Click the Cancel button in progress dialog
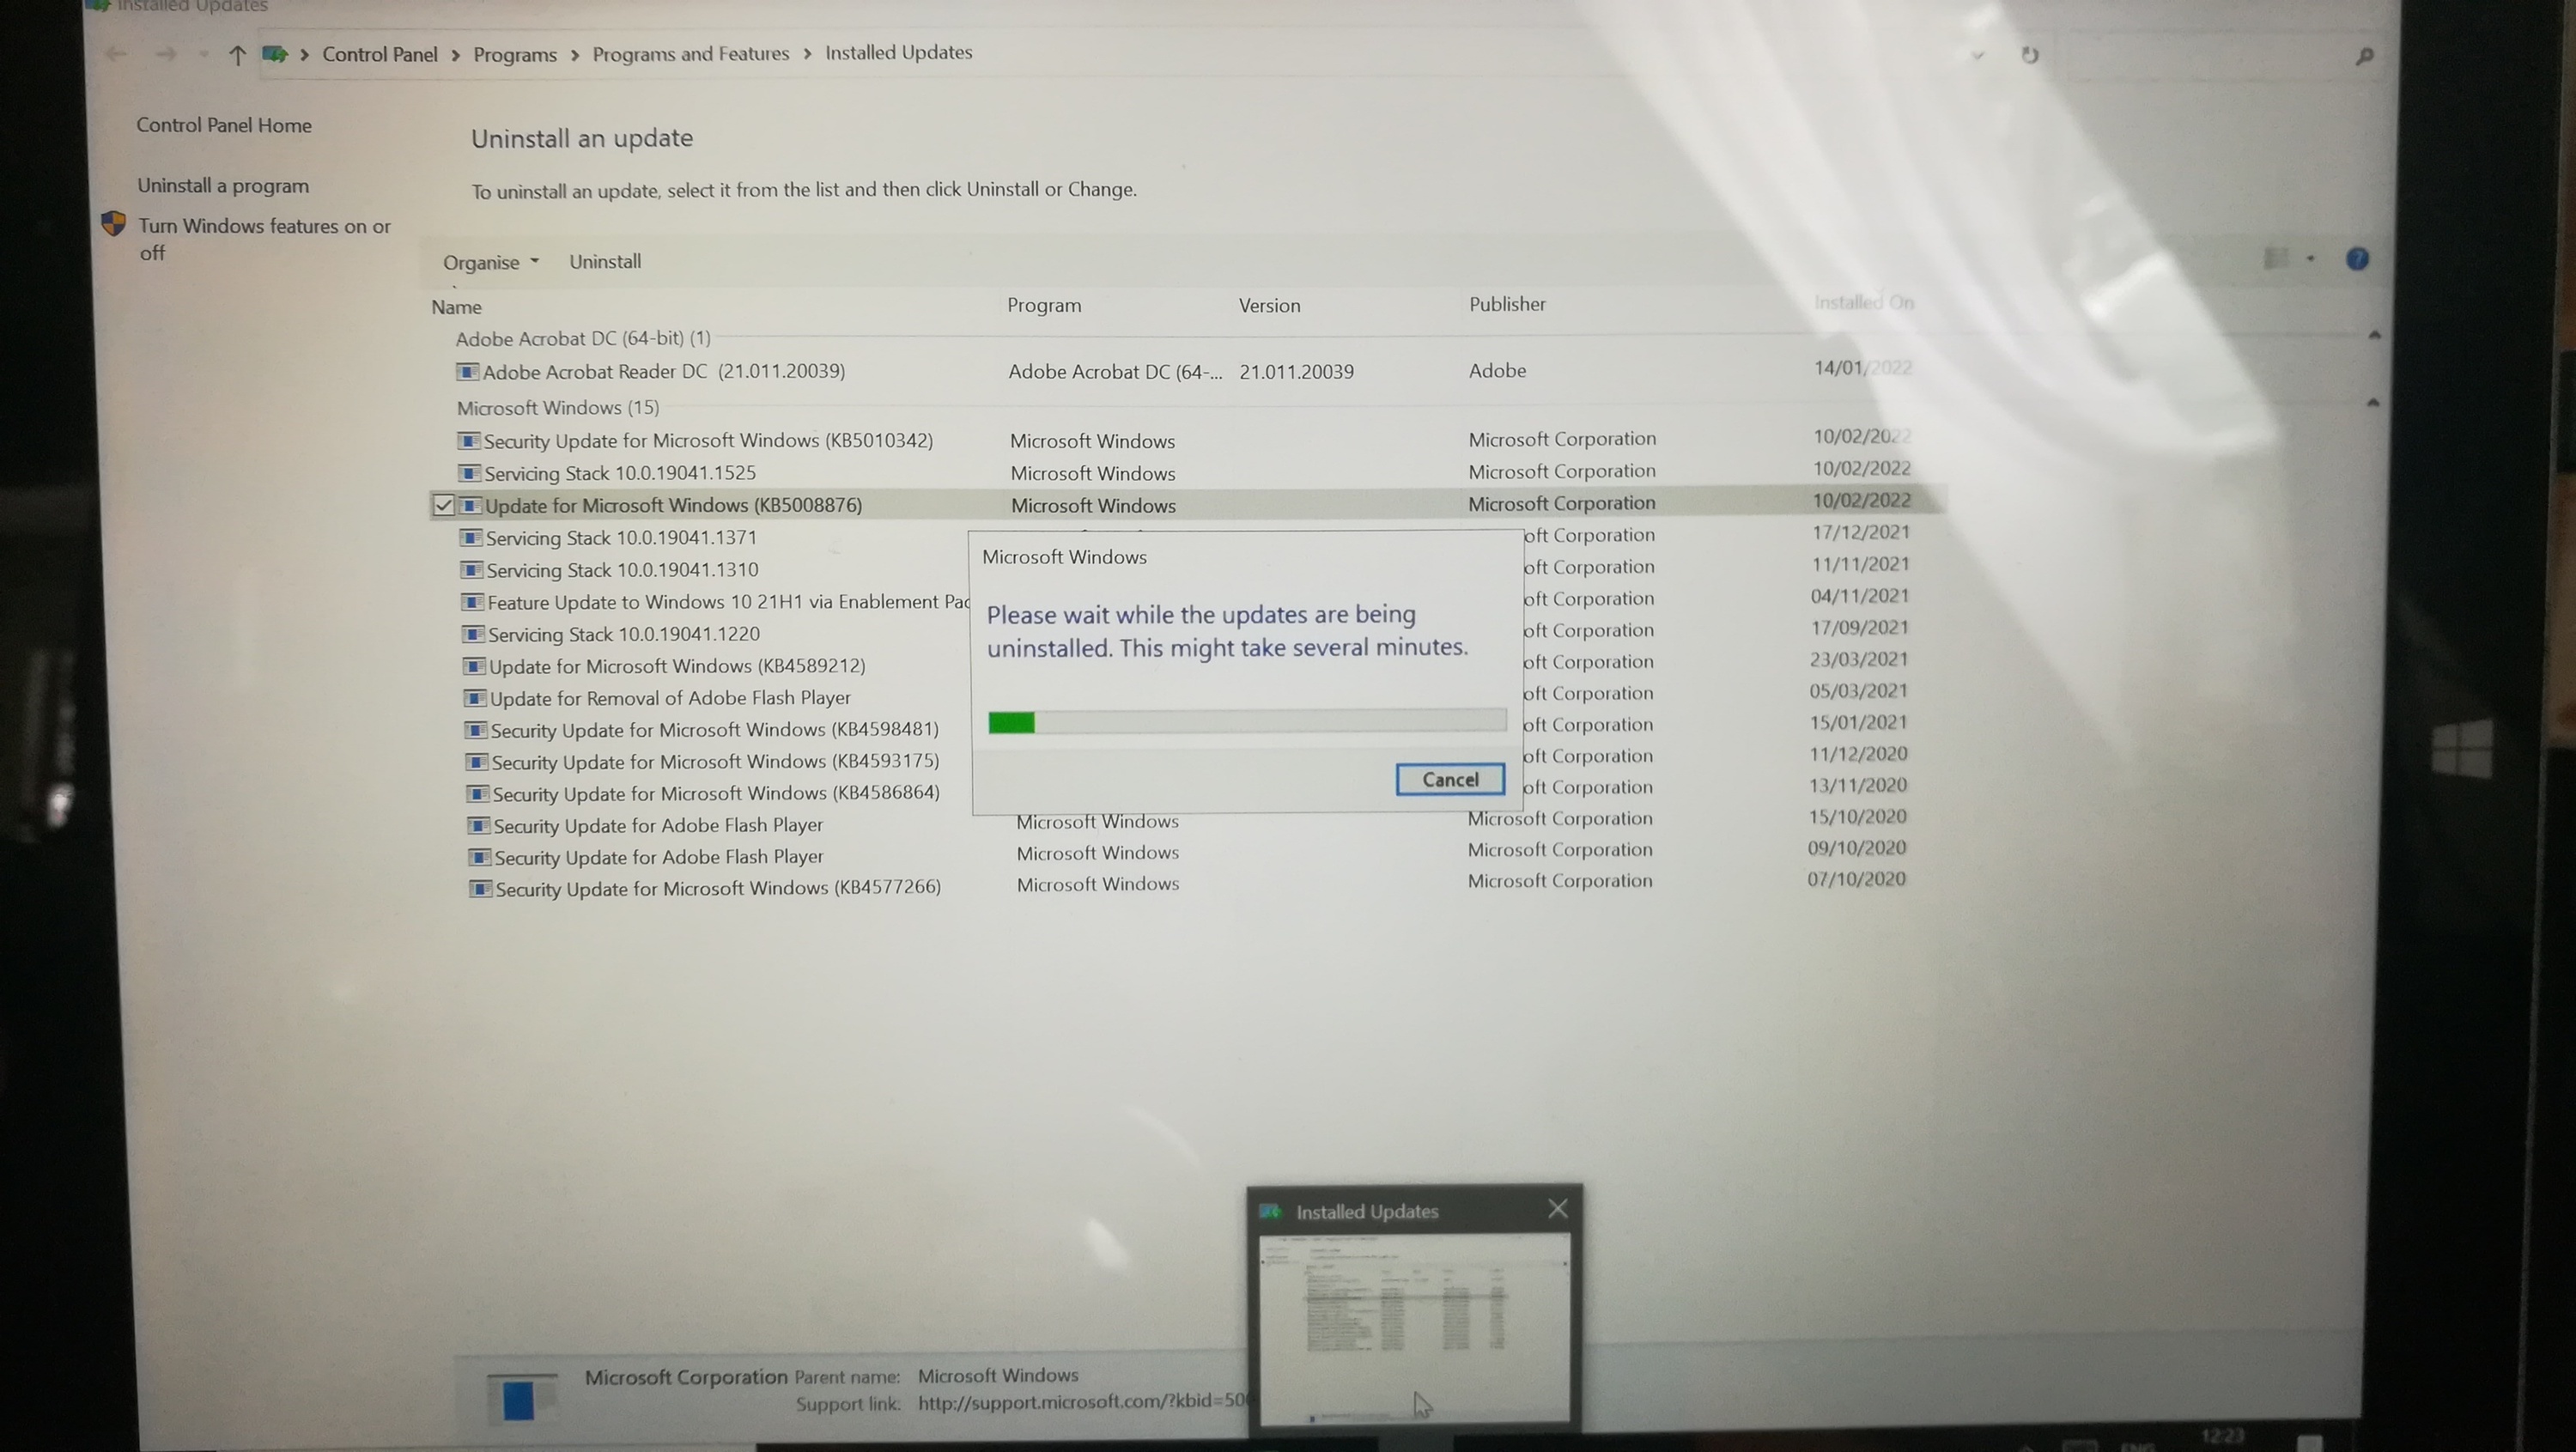Image resolution: width=2576 pixels, height=1452 pixels. click(1451, 778)
